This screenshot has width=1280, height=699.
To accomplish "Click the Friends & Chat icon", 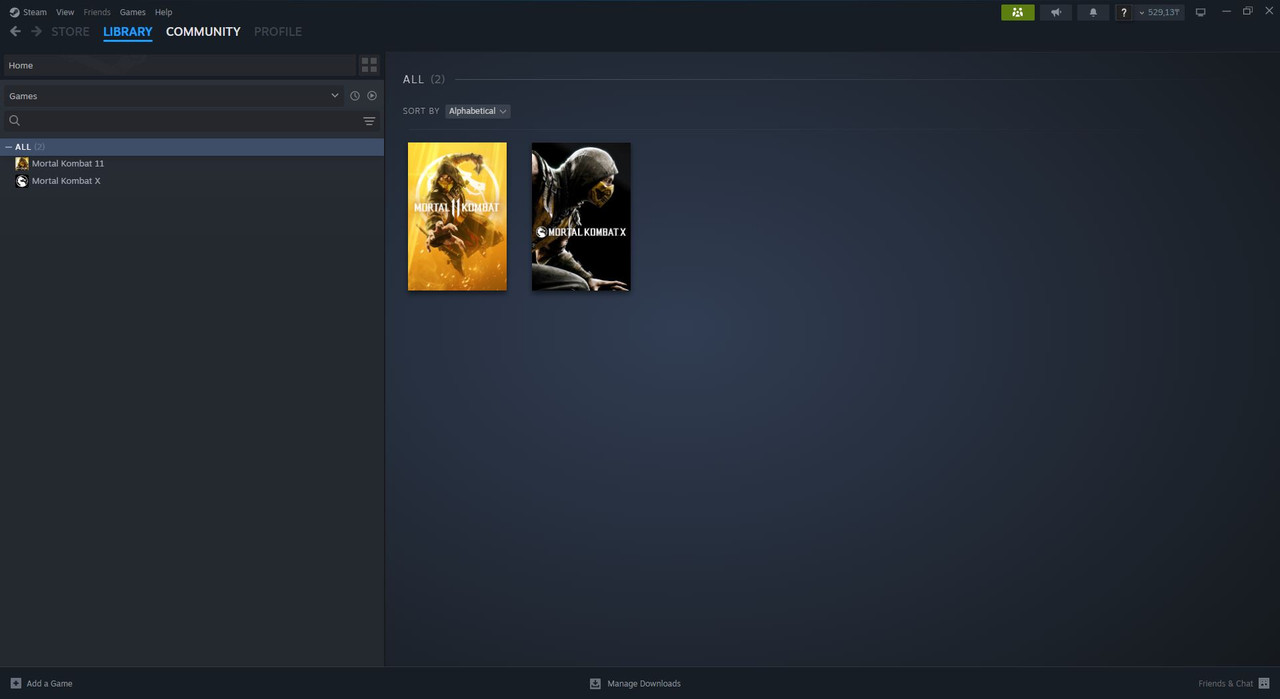I will point(1264,683).
